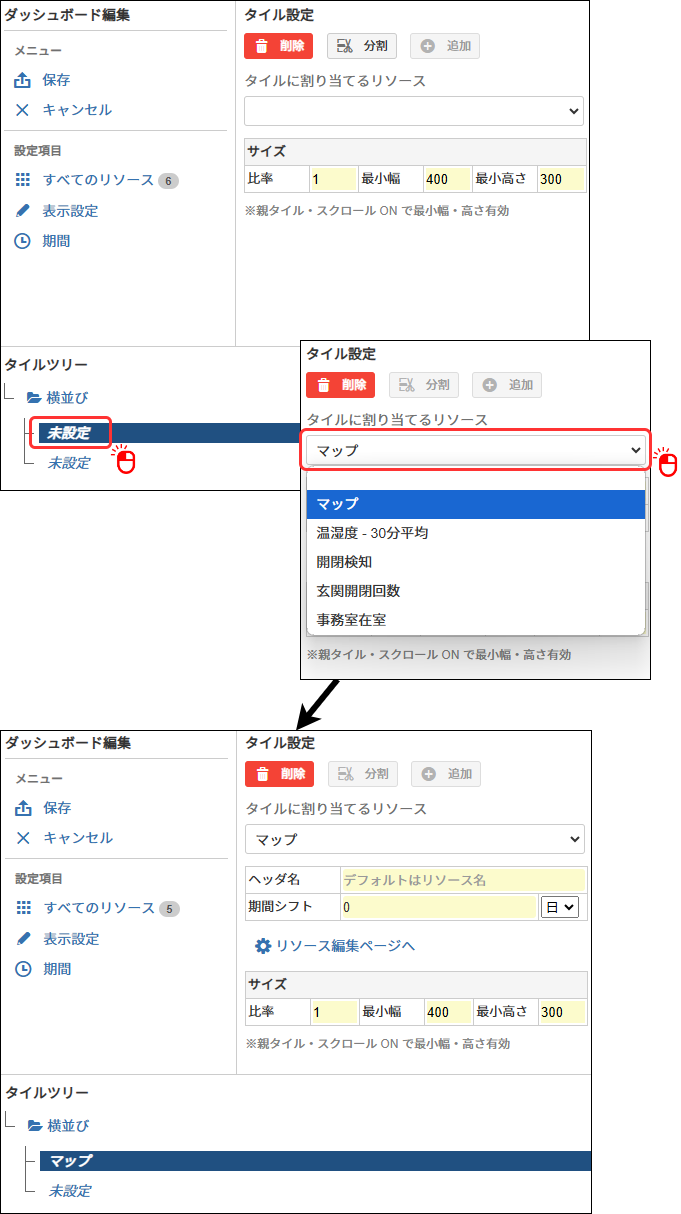
Task: Click the greyed 分割 button in the popup screenshot
Action: (424, 385)
